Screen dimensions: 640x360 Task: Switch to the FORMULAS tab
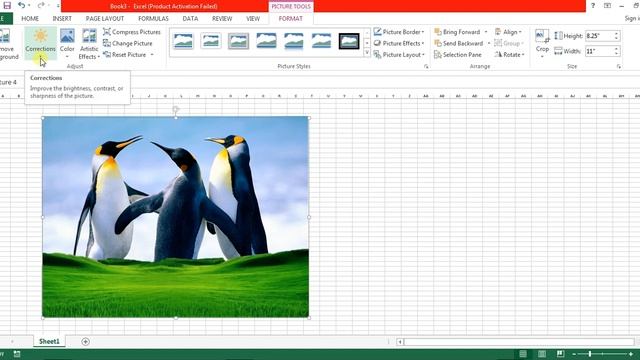(153, 19)
